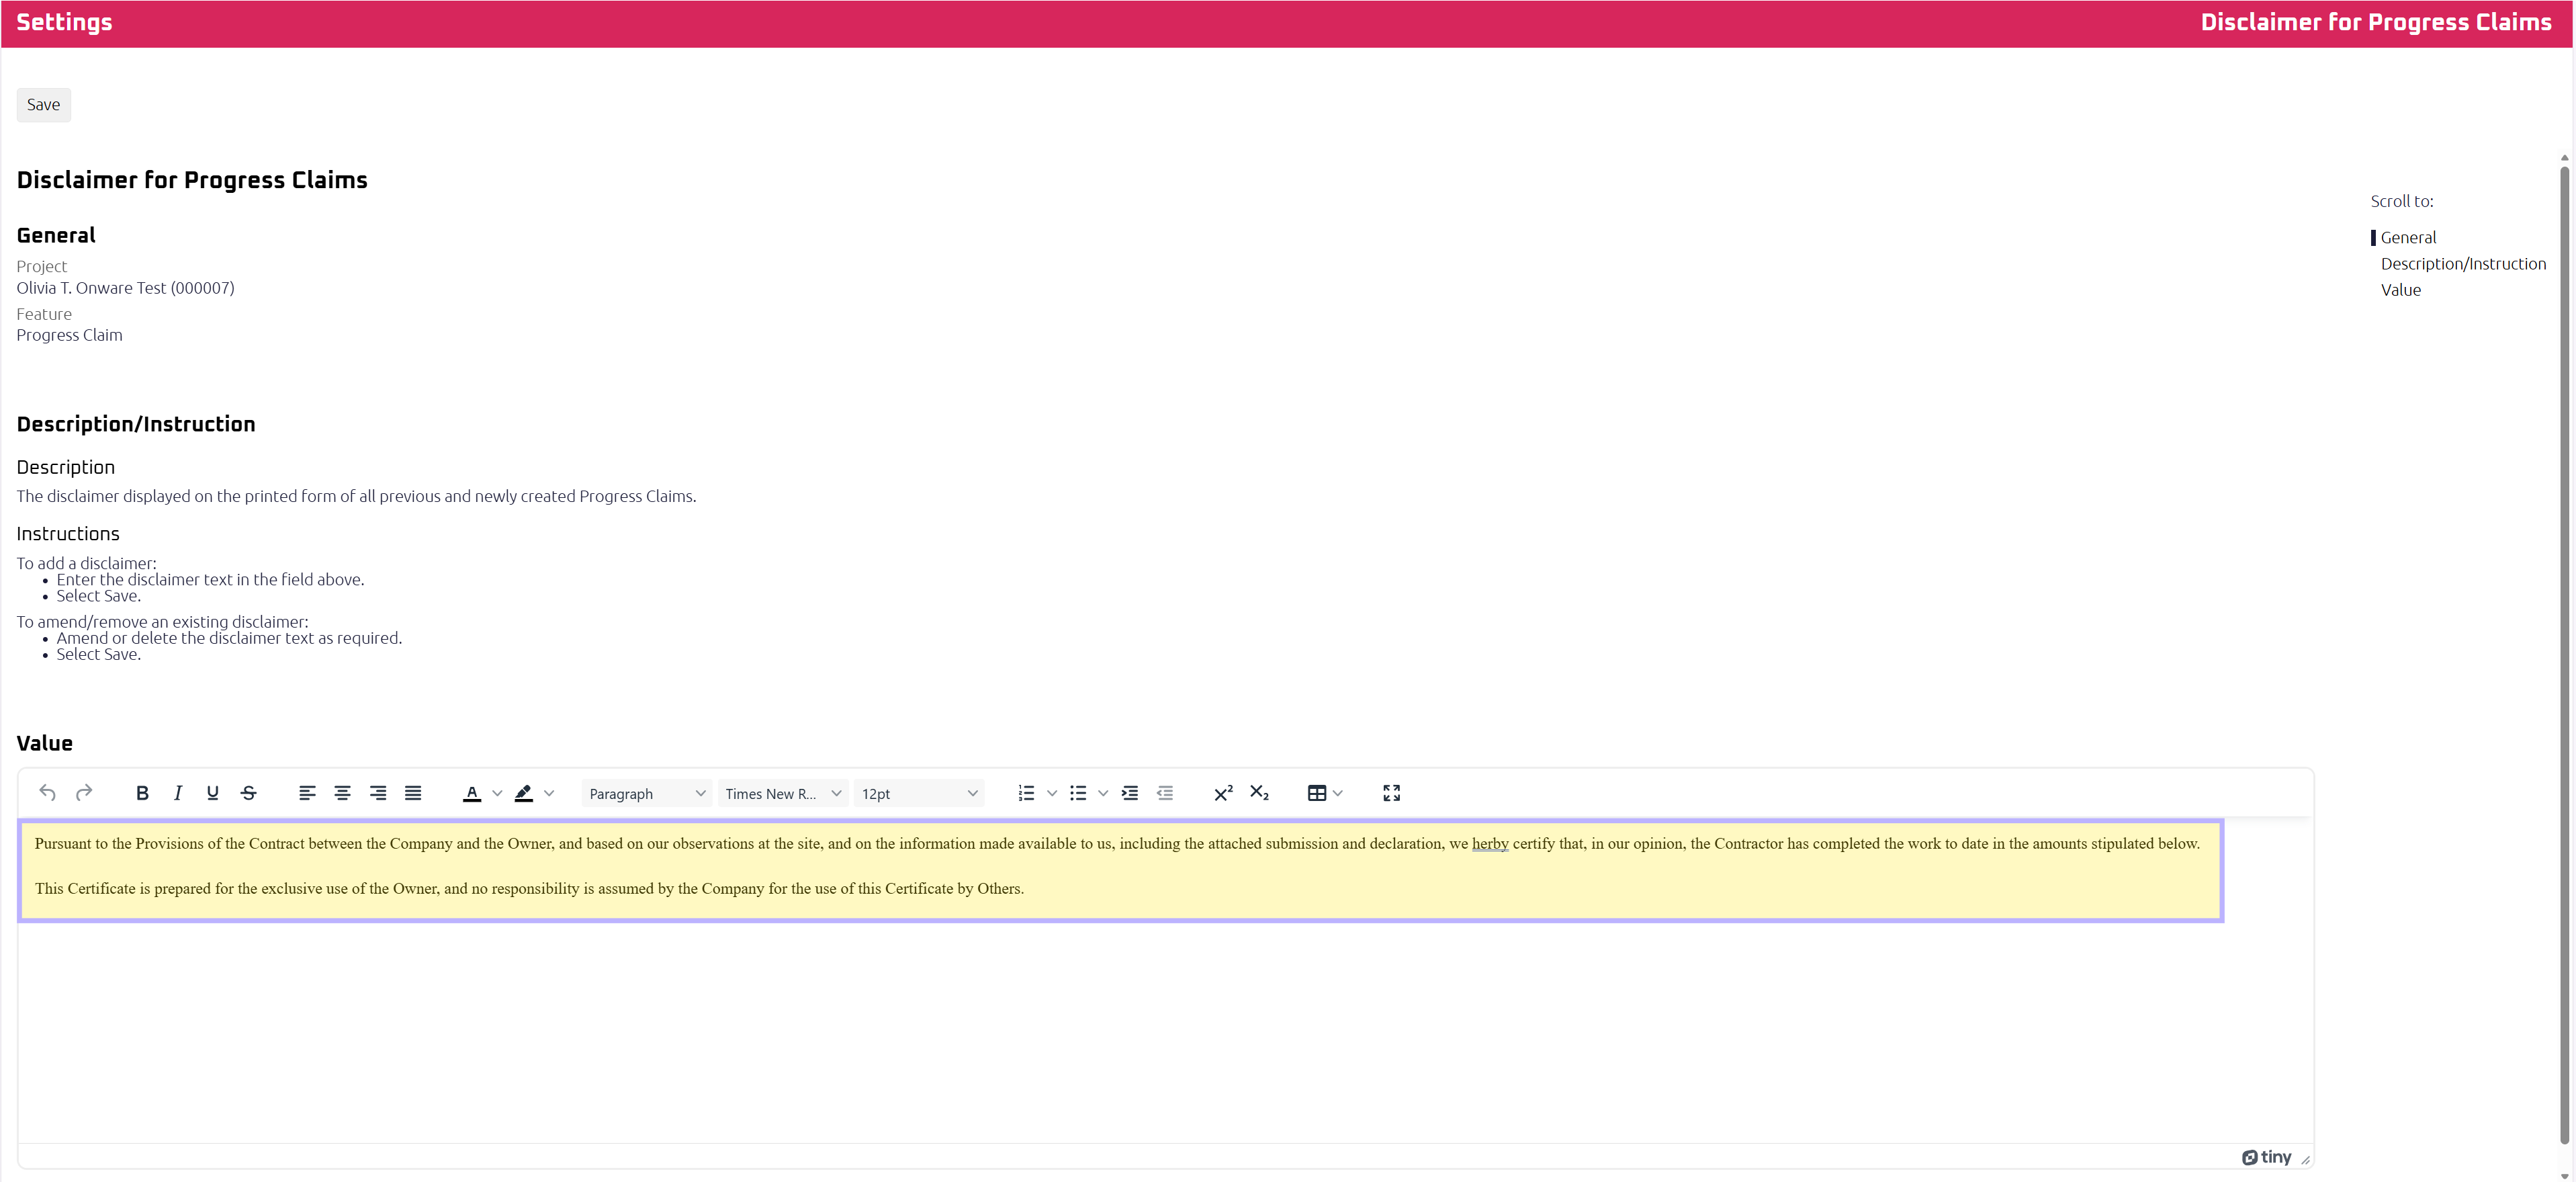The image size is (2576, 1182).
Task: Insert a bullet list
Action: coord(1078,793)
